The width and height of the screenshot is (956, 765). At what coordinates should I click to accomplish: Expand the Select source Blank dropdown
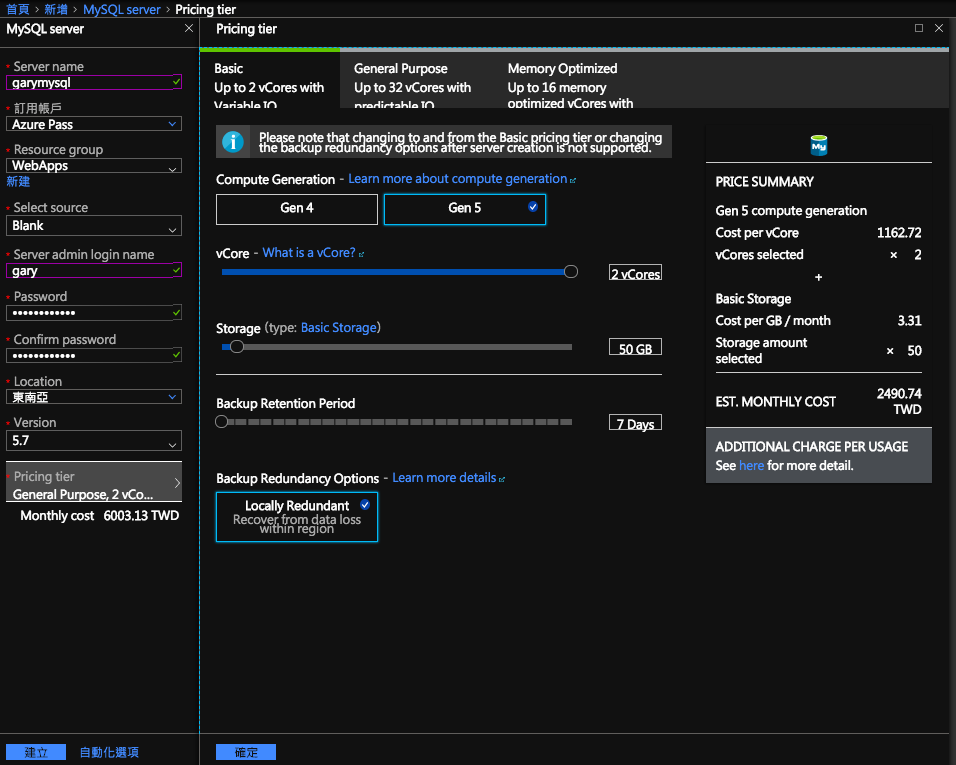94,226
